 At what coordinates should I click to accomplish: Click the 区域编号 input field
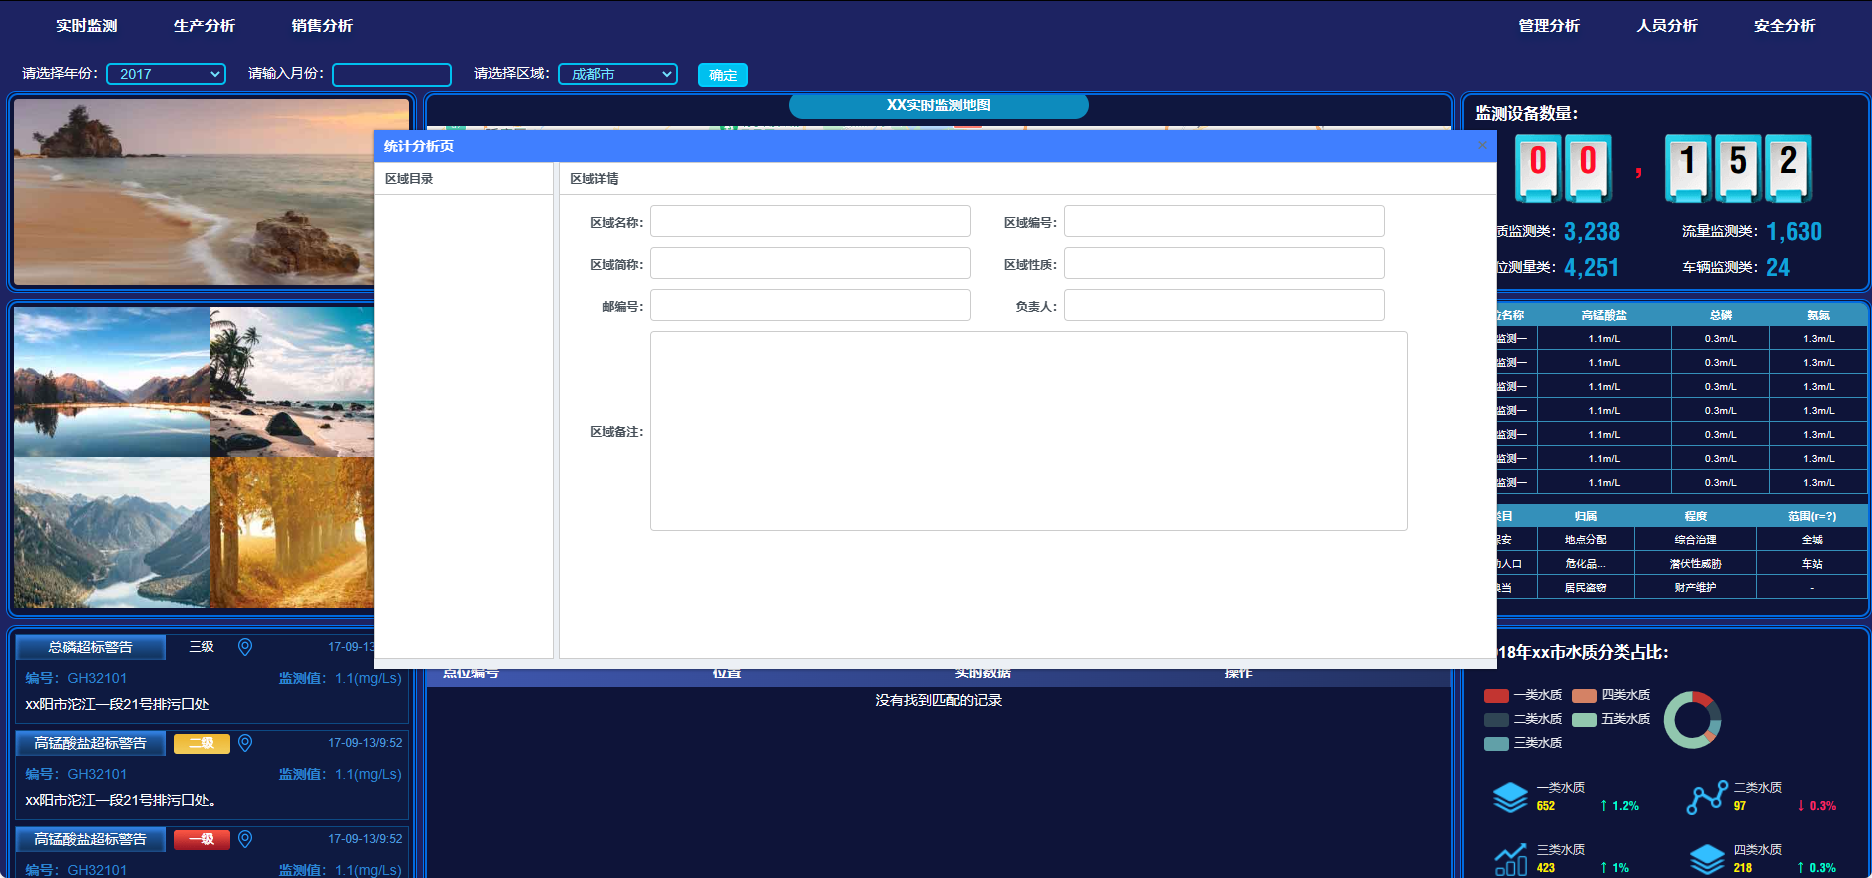(x=1224, y=221)
